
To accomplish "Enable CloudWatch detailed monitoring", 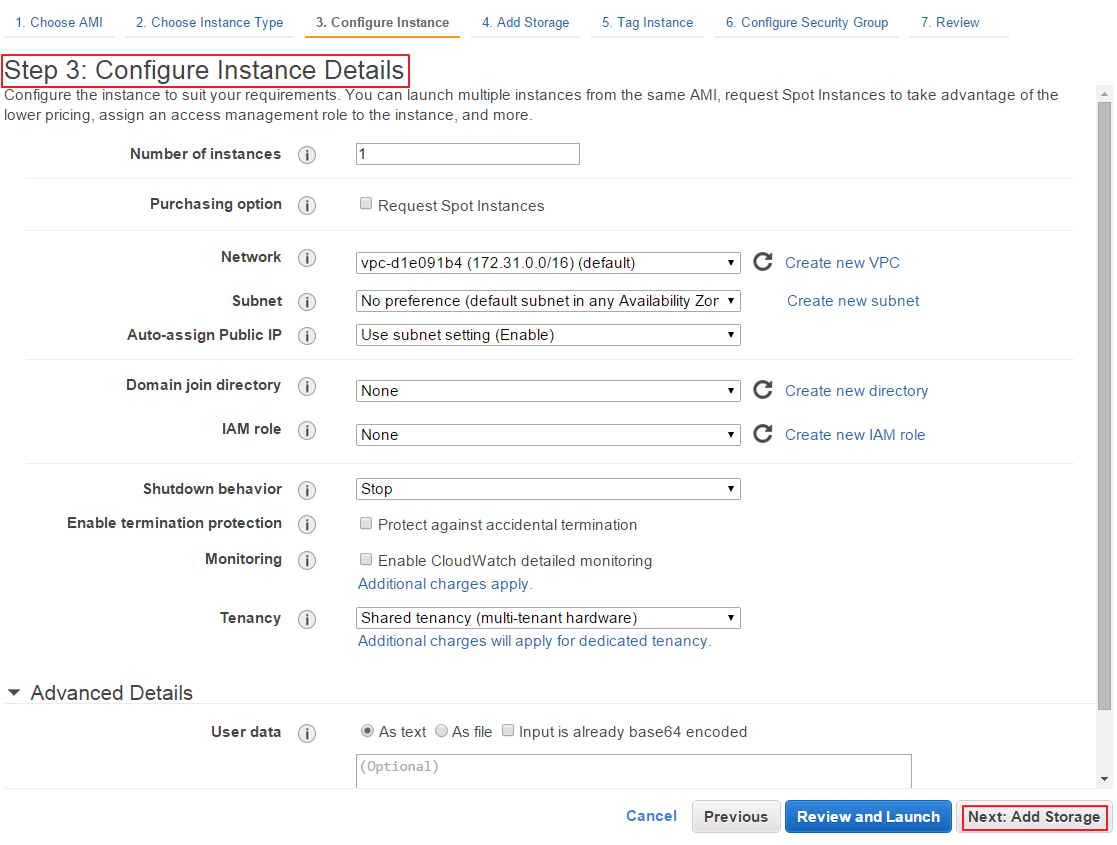I will point(366,561).
